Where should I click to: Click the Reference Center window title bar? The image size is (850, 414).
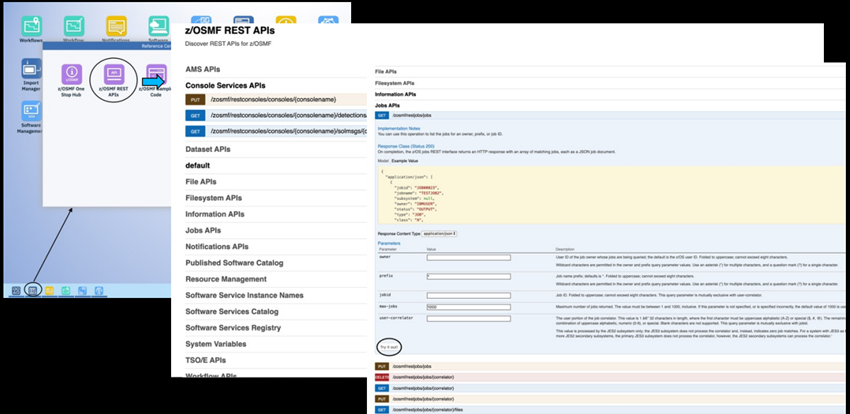(x=107, y=46)
